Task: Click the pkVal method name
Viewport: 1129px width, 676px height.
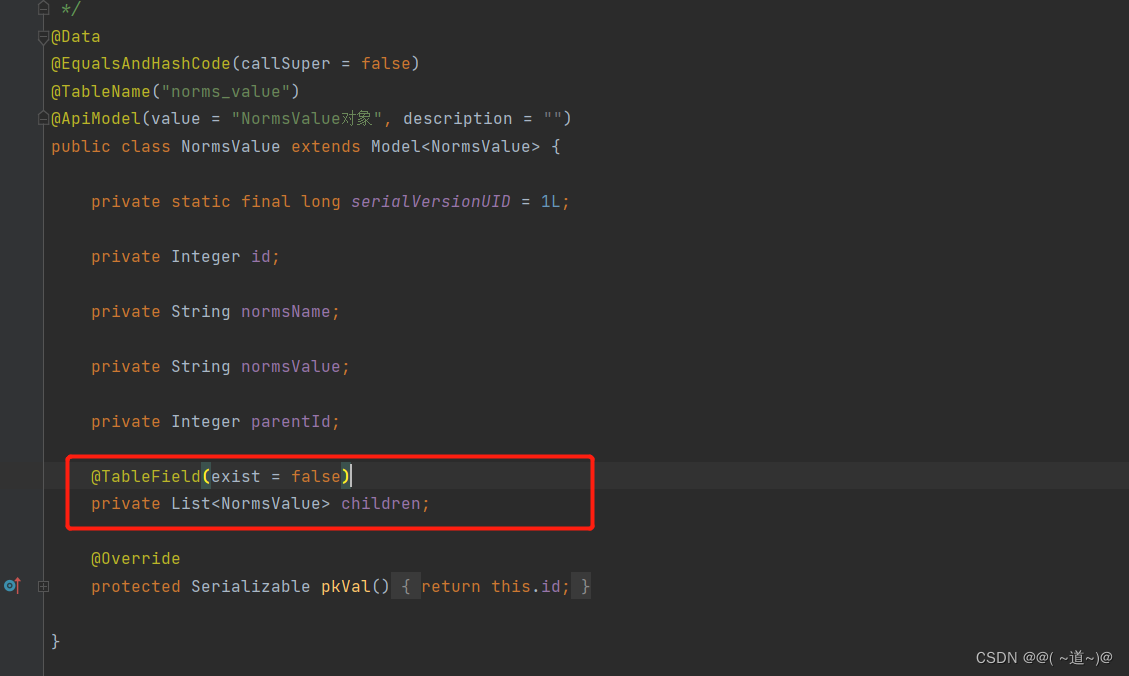Action: click(x=345, y=587)
